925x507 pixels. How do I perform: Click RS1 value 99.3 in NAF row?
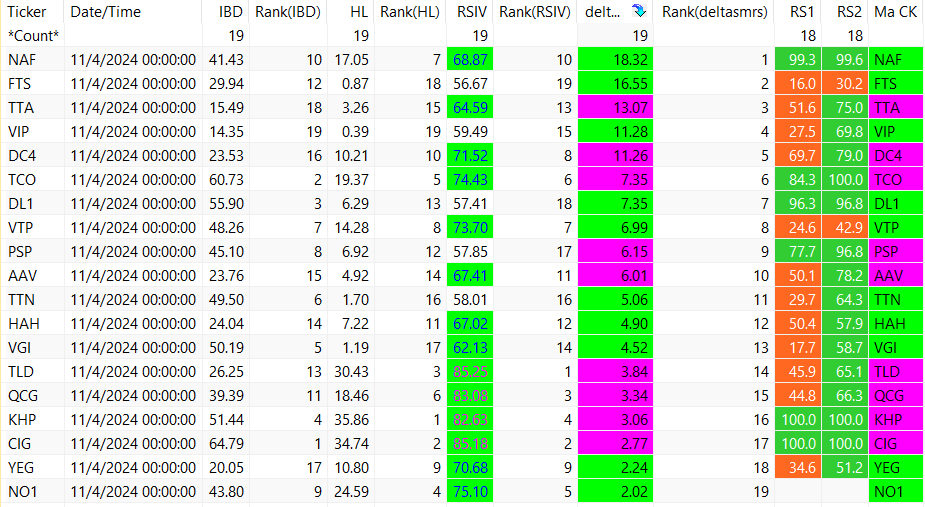[797, 60]
